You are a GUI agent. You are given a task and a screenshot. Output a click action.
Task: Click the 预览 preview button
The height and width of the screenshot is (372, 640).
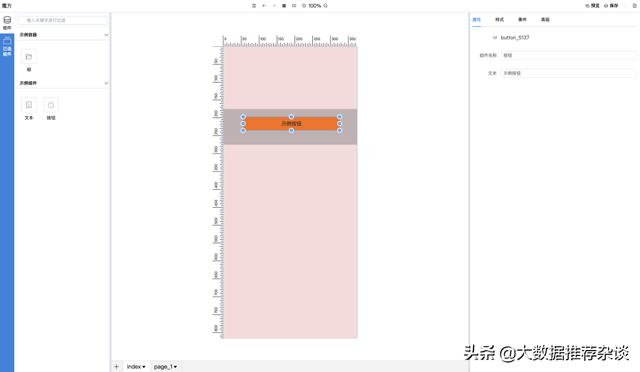pos(592,6)
